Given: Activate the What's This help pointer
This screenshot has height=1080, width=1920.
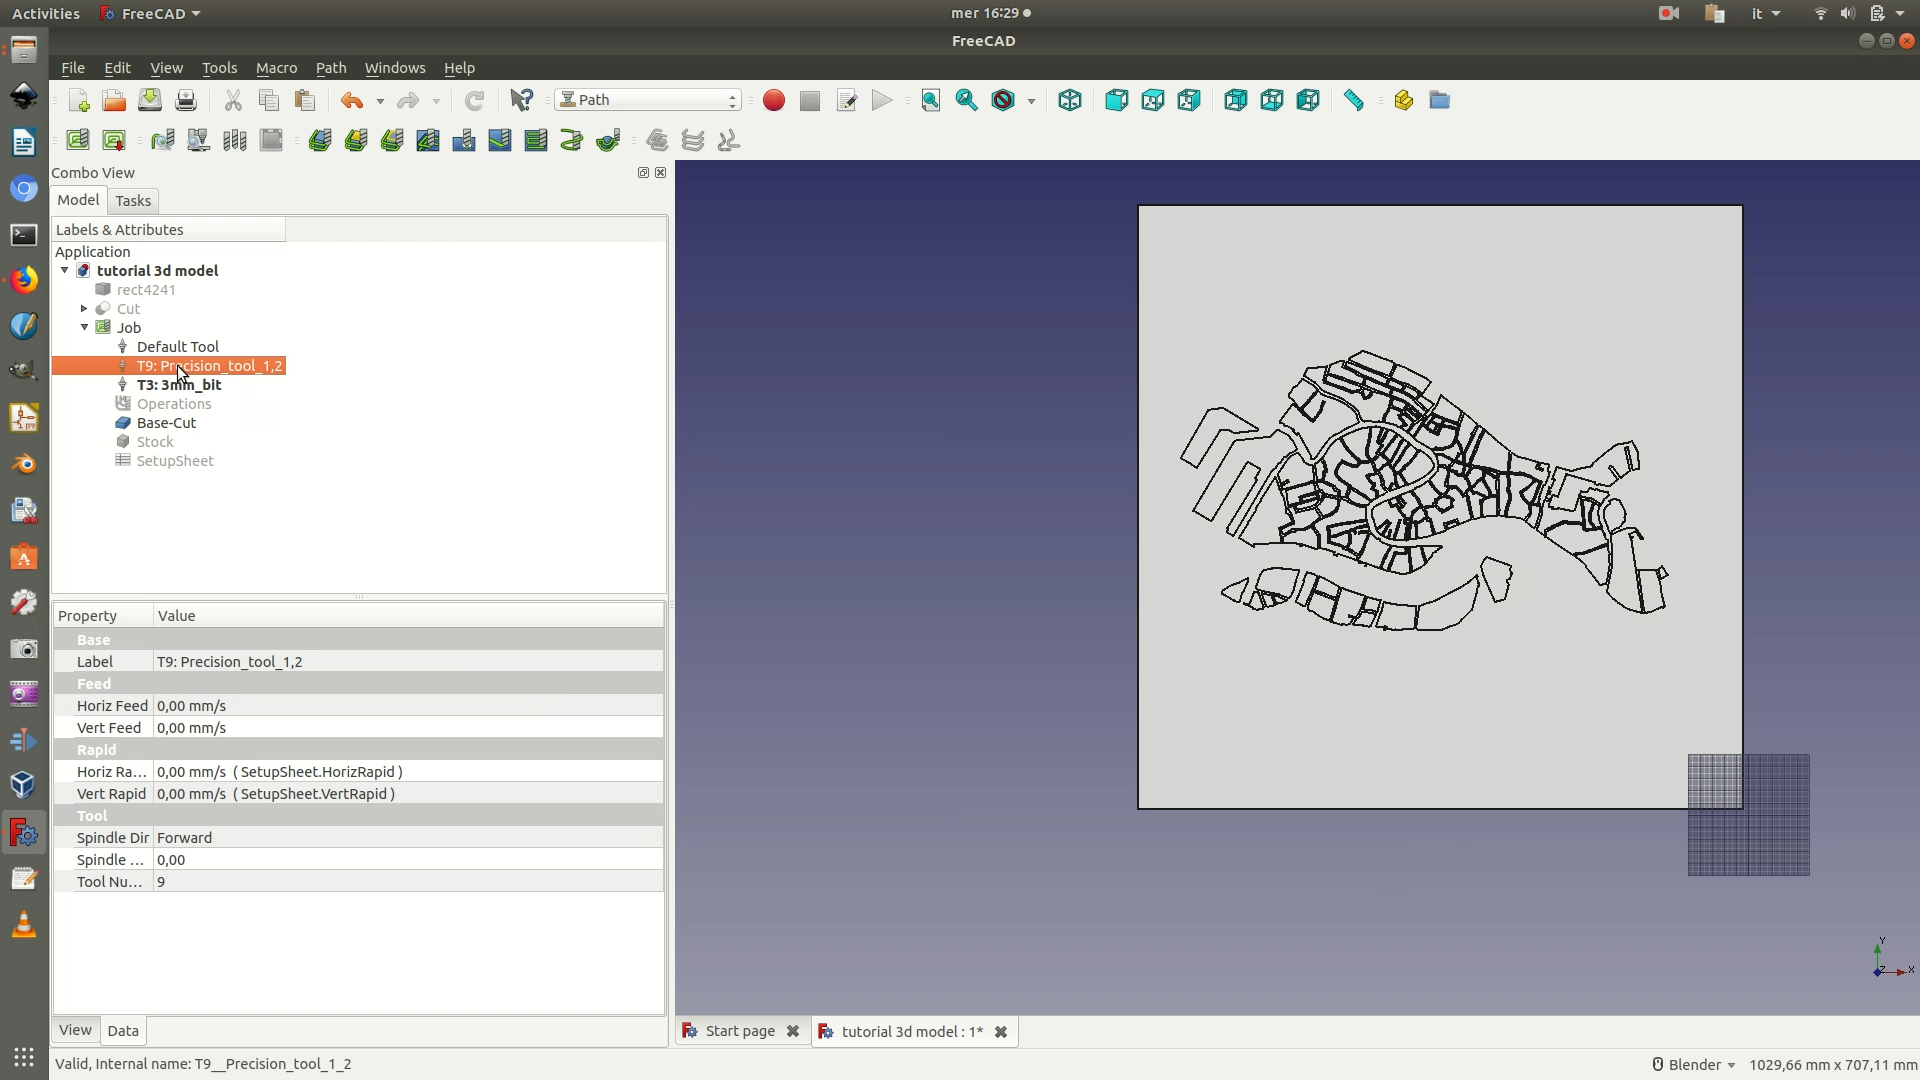Looking at the screenshot, I should [x=521, y=100].
